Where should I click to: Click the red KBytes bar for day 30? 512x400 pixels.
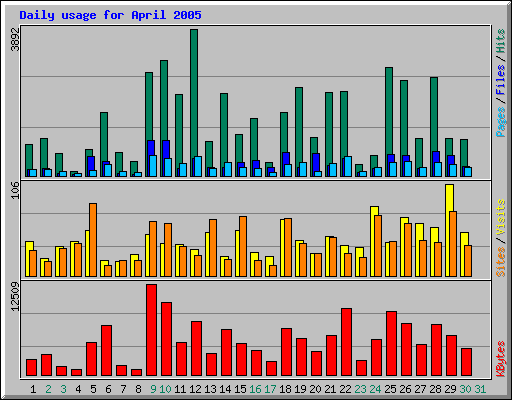pos(467,362)
